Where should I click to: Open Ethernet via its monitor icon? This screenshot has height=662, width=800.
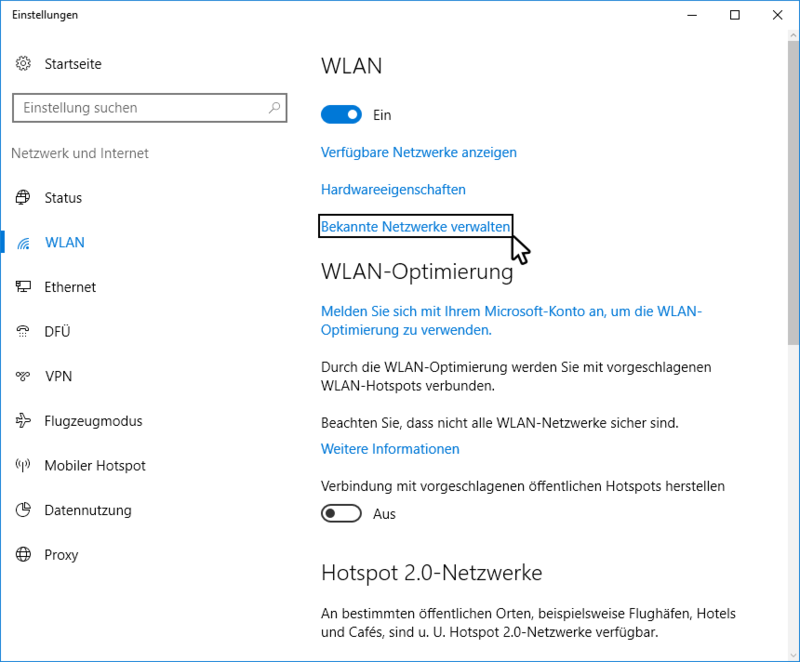click(x=23, y=287)
